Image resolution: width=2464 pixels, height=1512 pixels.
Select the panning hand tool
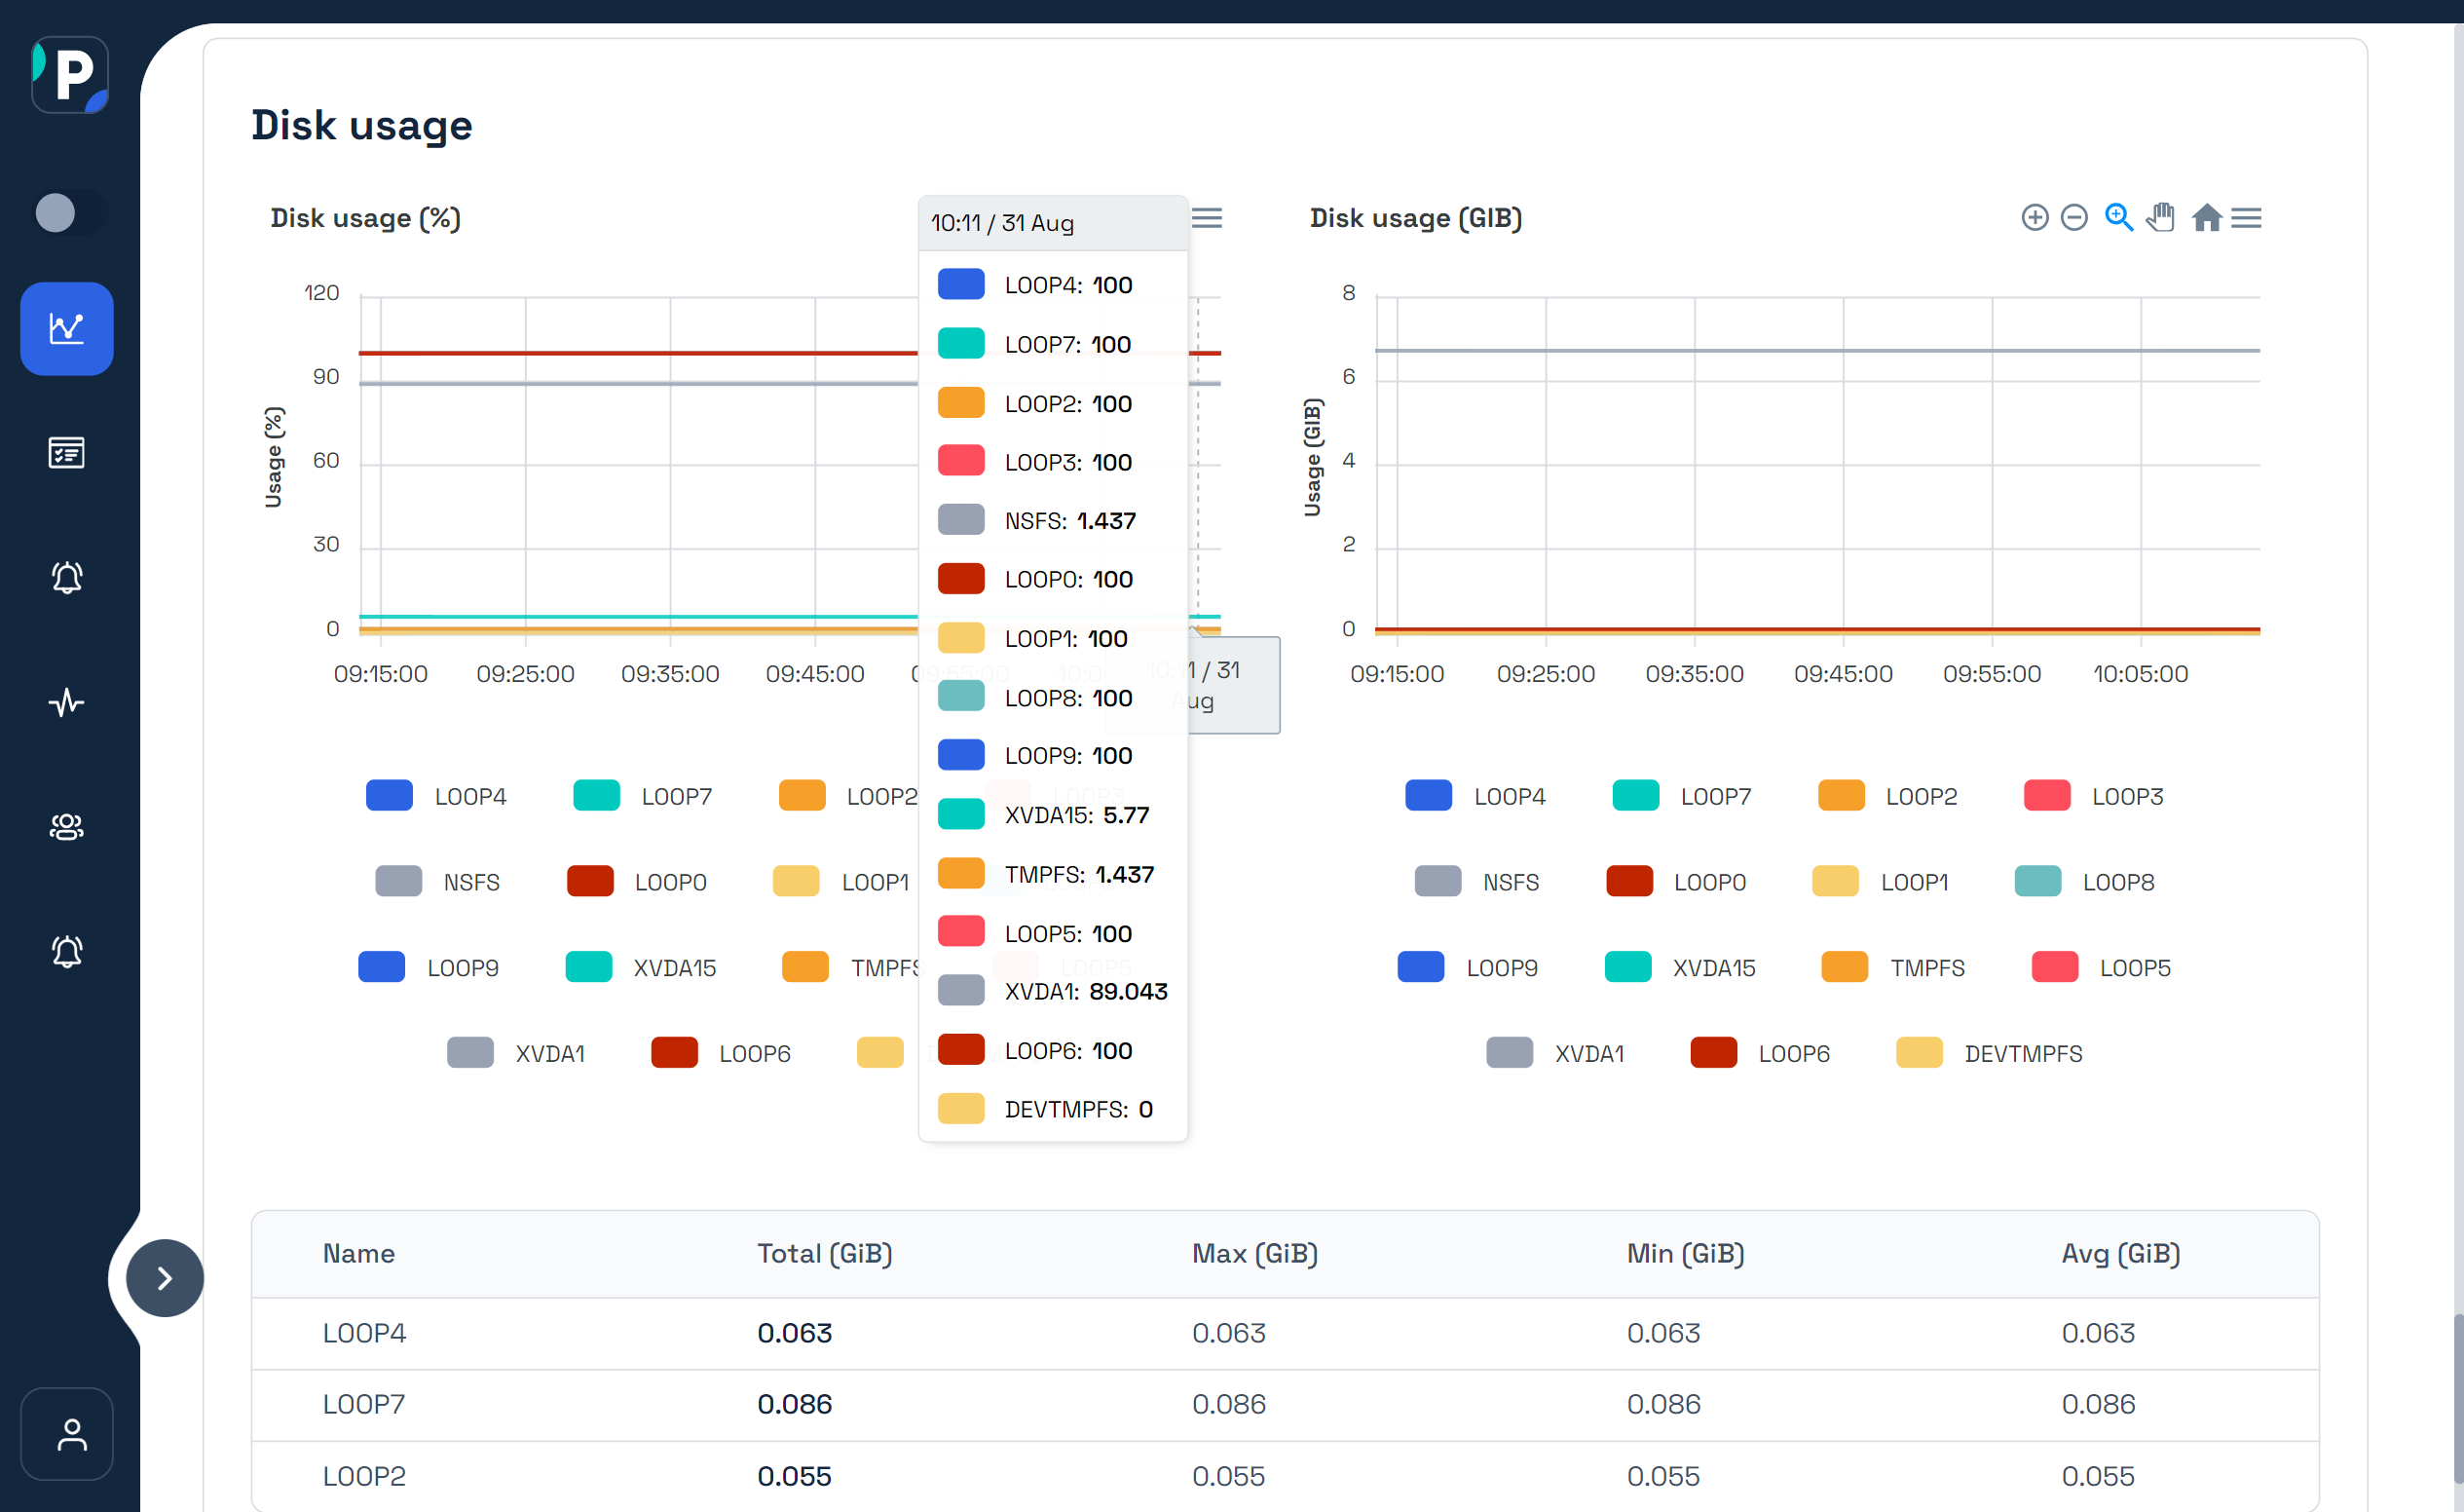tap(2161, 217)
